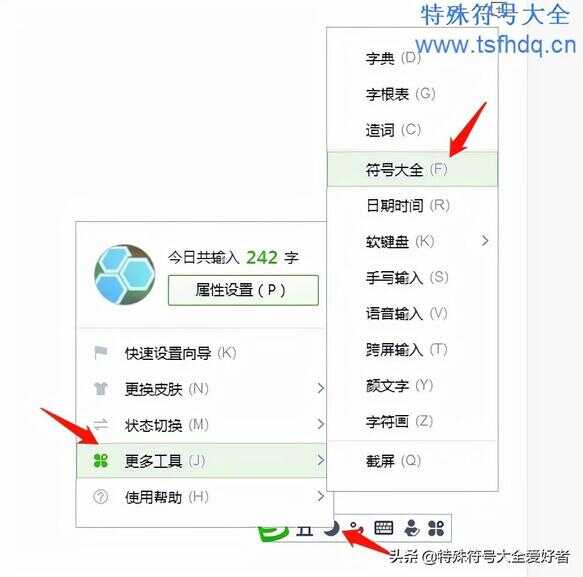Expand the 更换皮肤 submenu arrow
The width and height of the screenshot is (583, 577).
tap(320, 389)
